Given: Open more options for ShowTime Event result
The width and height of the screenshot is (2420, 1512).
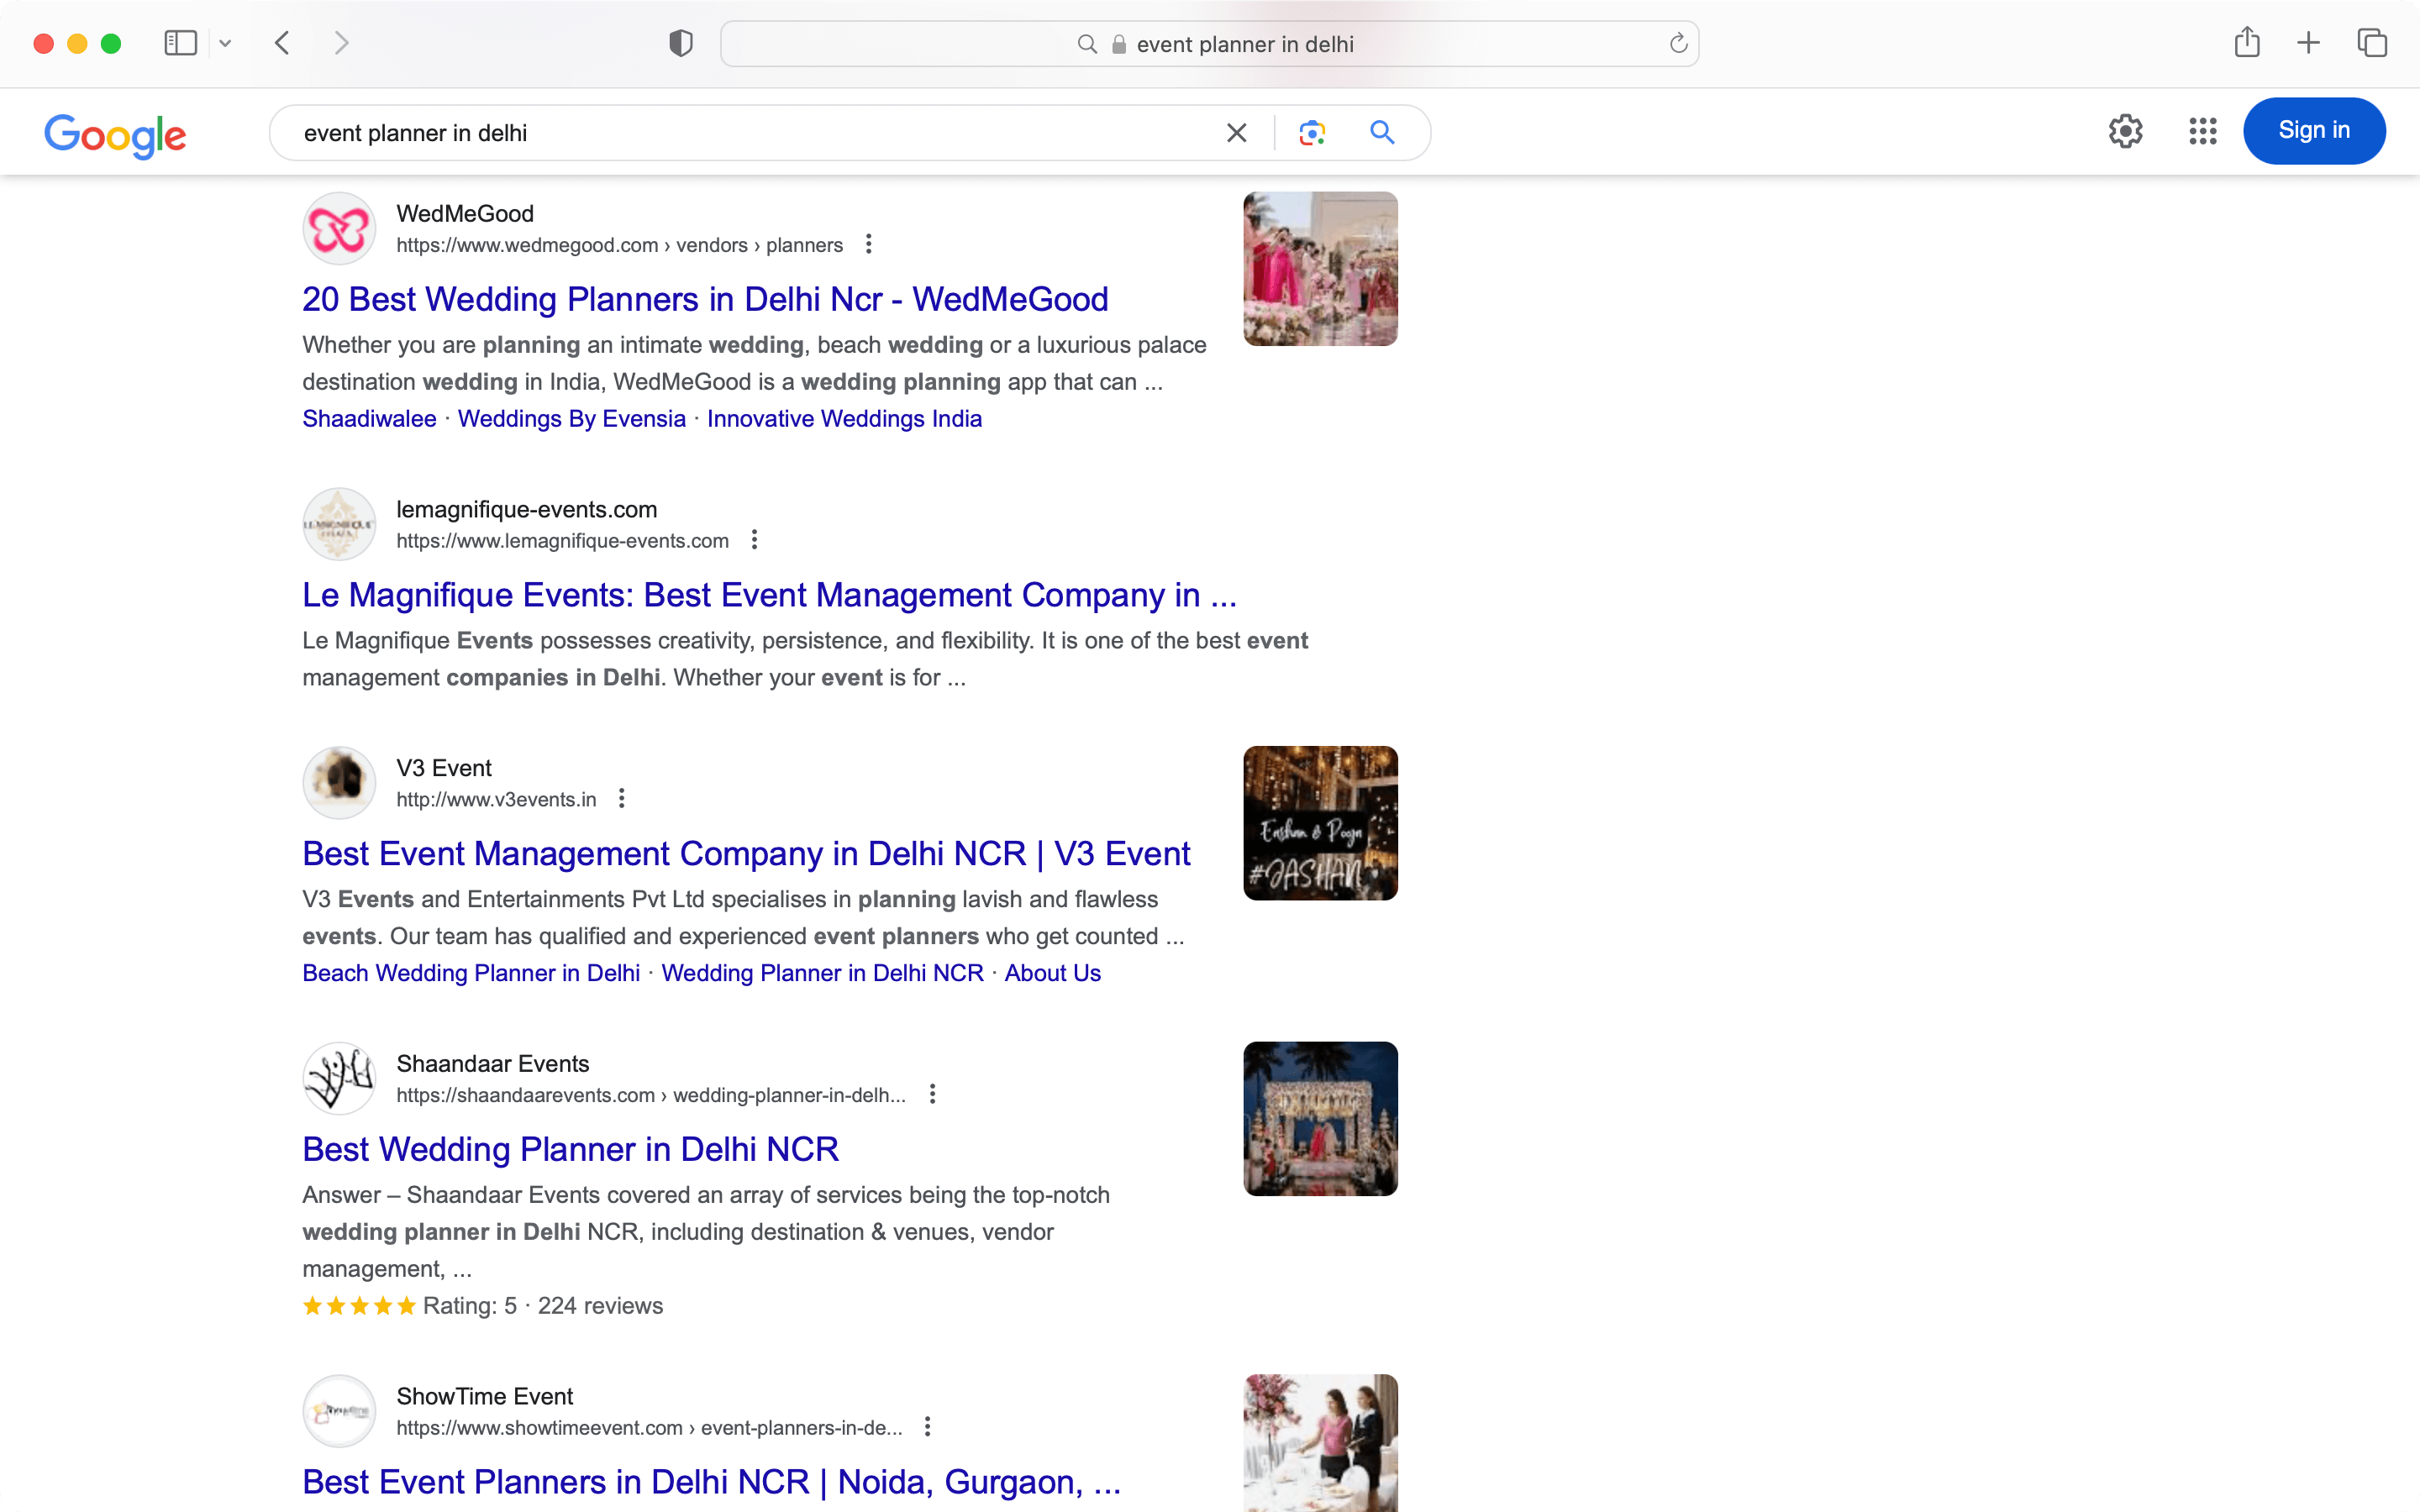Looking at the screenshot, I should (x=927, y=1427).
